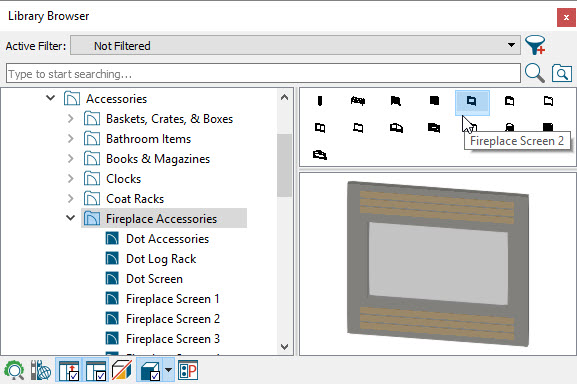Click the crossed-out box preview icon

coord(122,370)
